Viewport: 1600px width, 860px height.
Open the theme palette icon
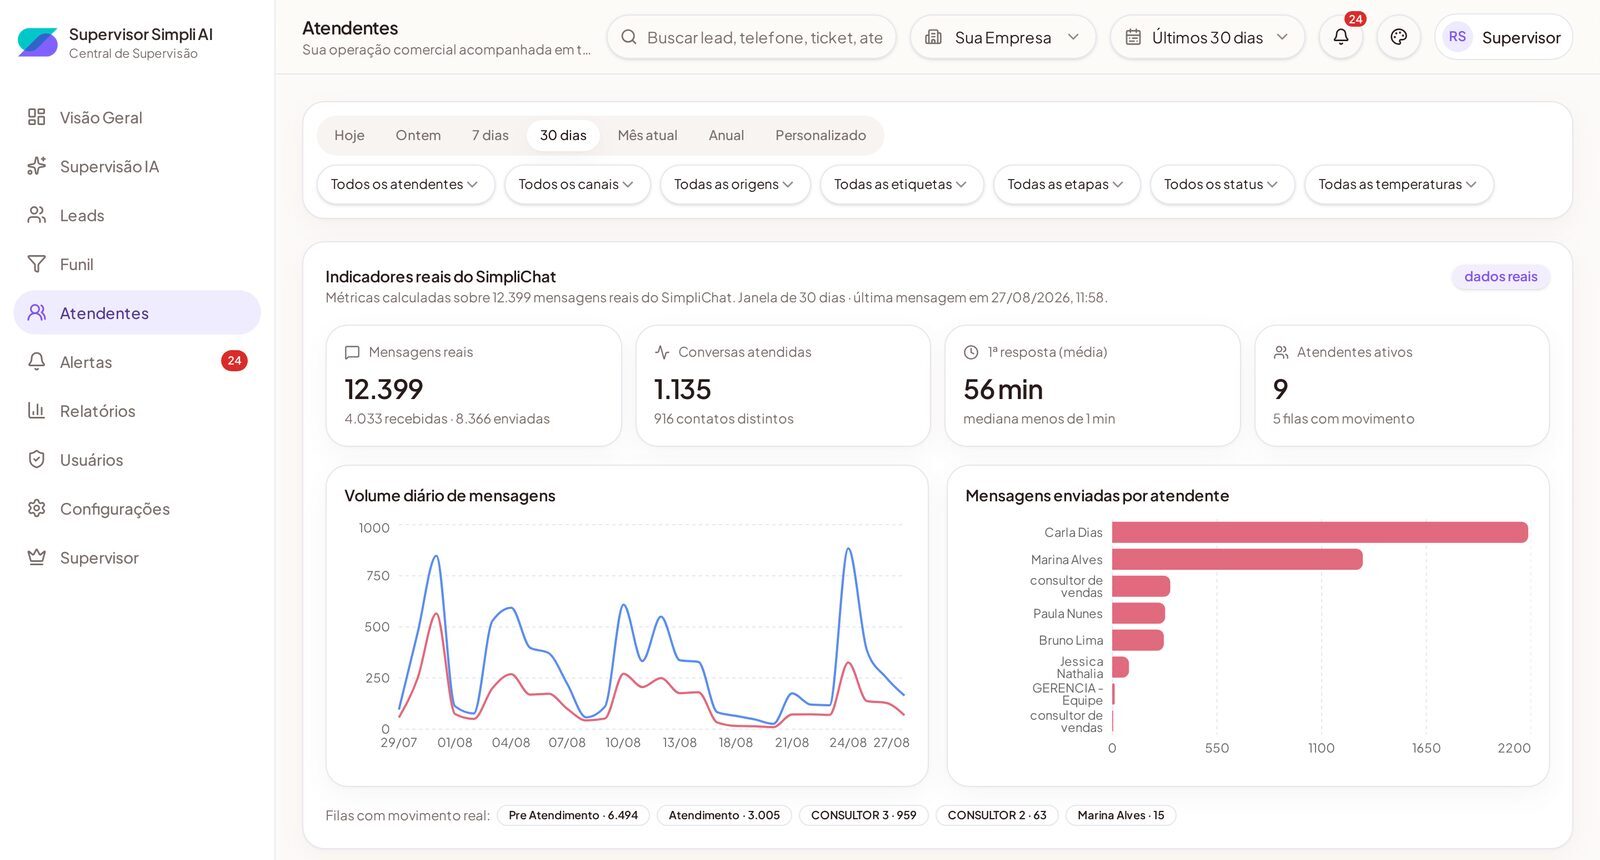[1398, 37]
